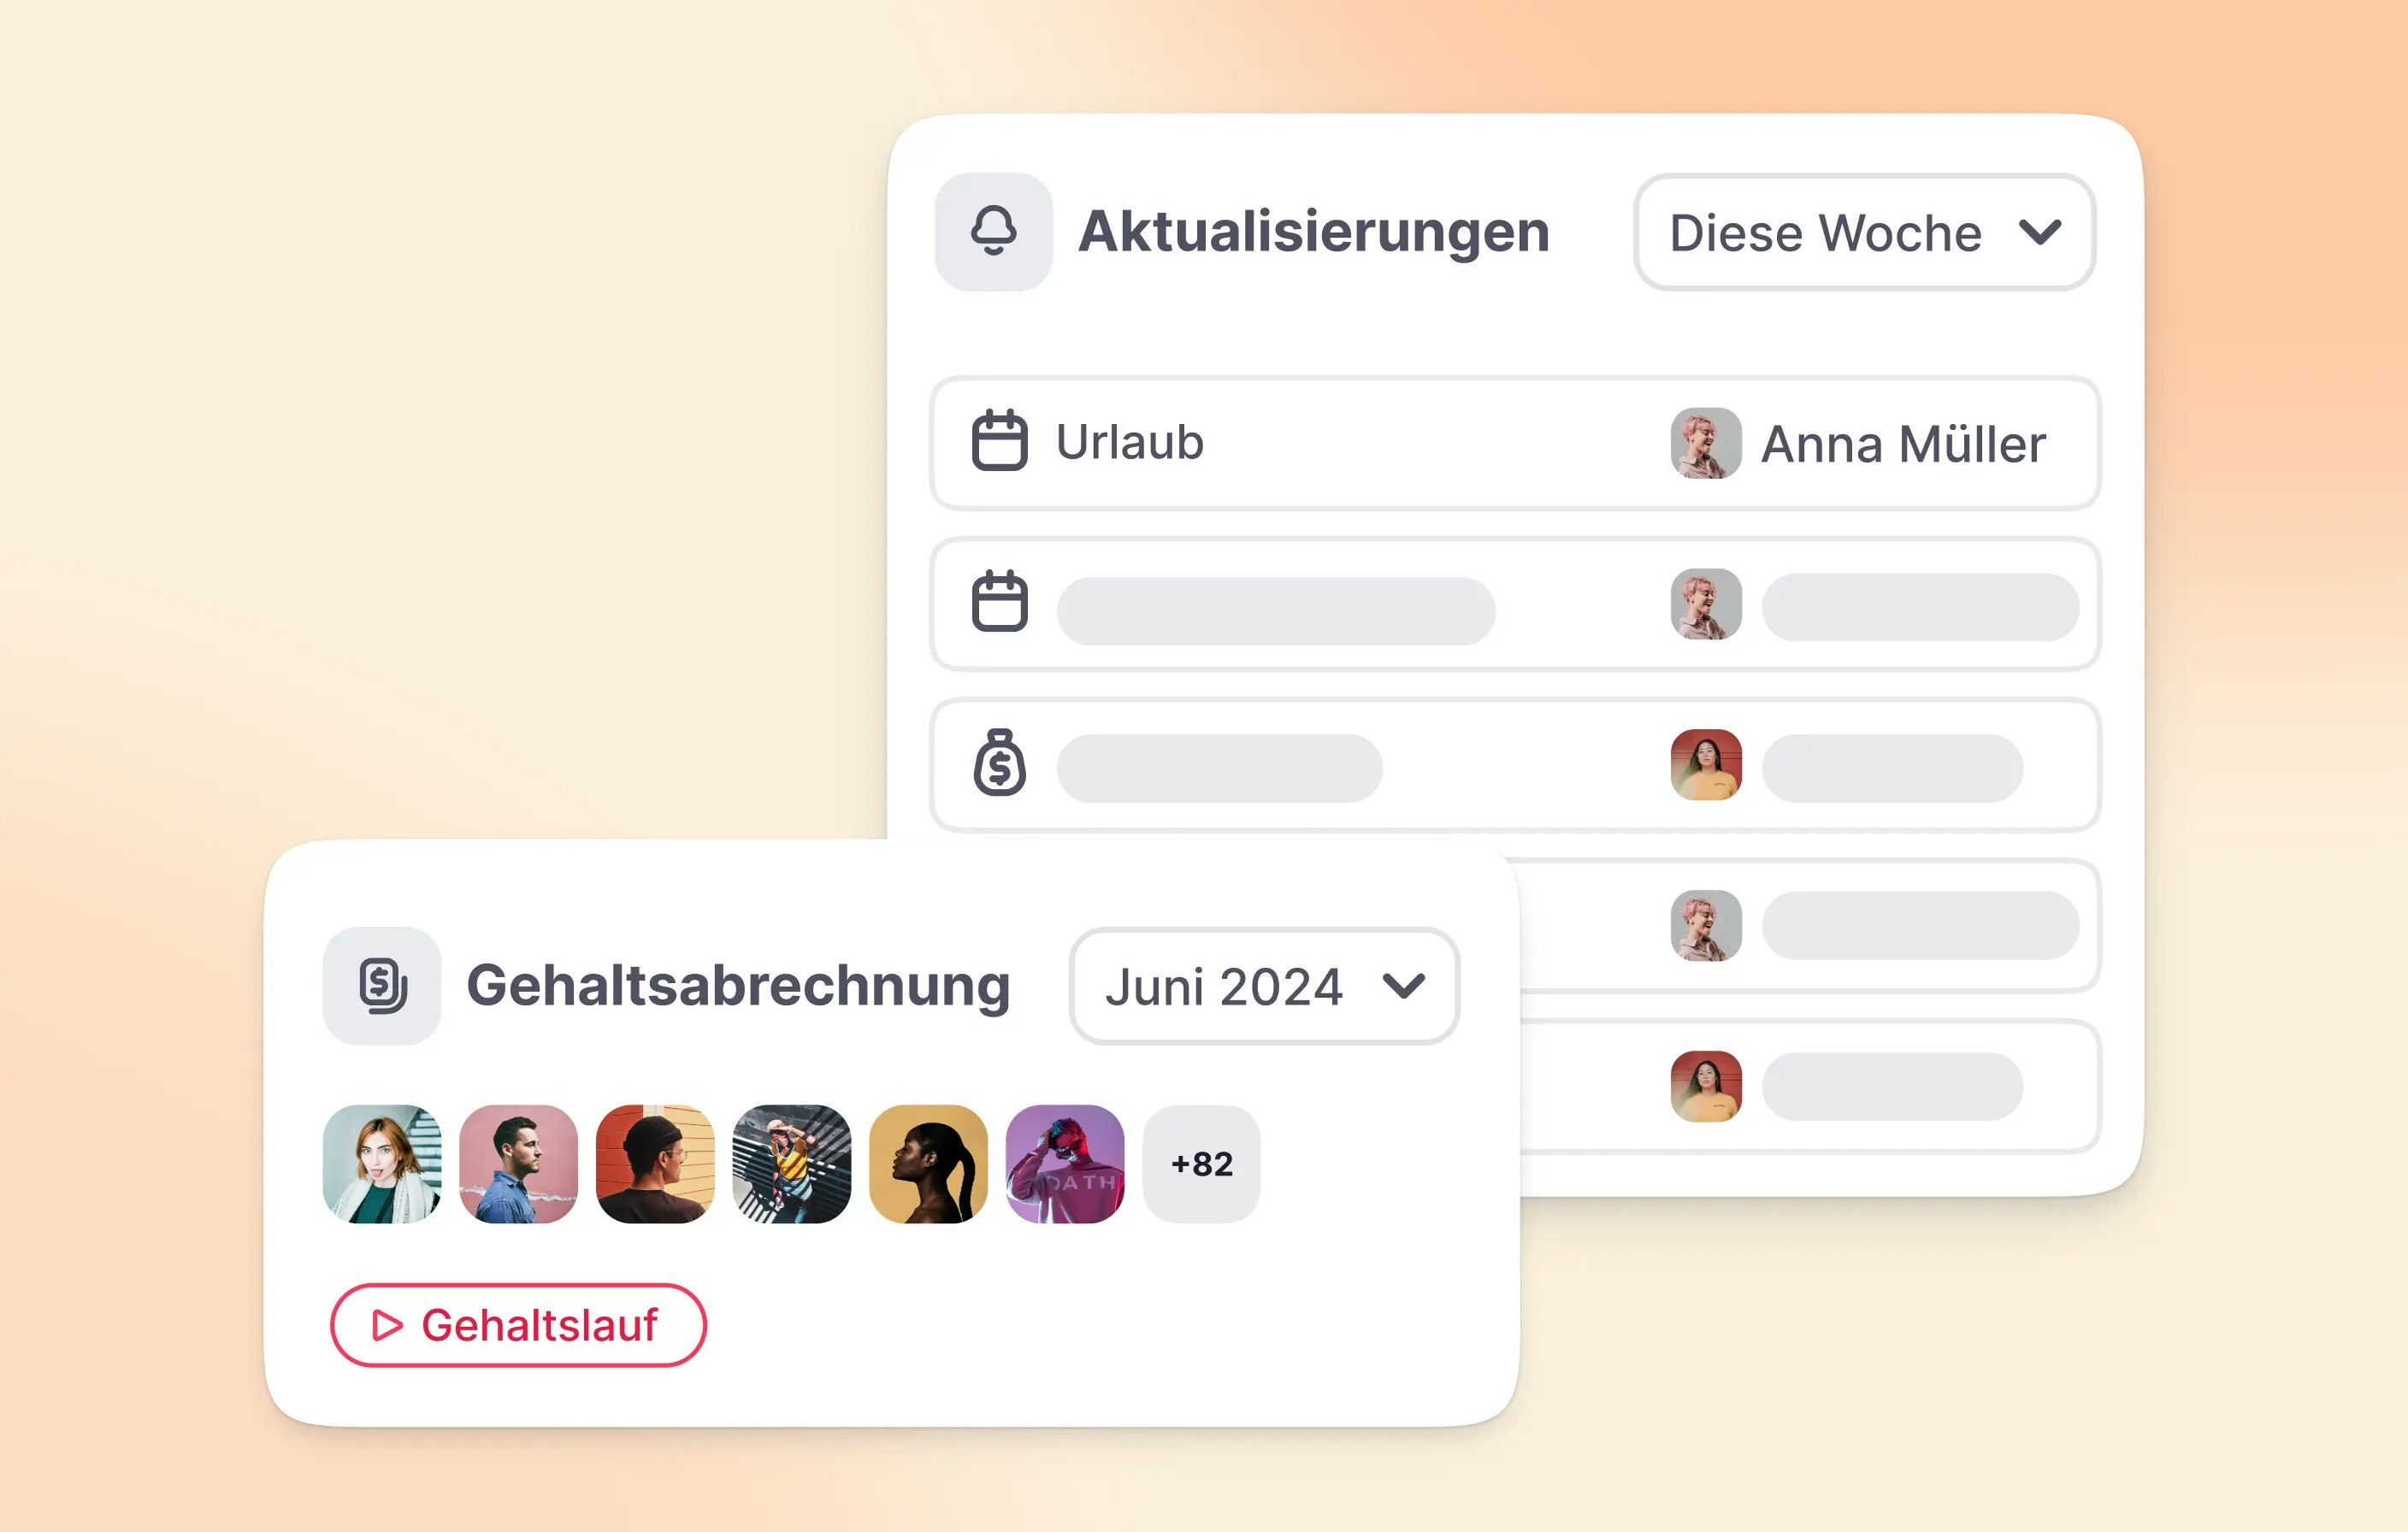Click the bell icon beside Aktualisierungen

[993, 232]
